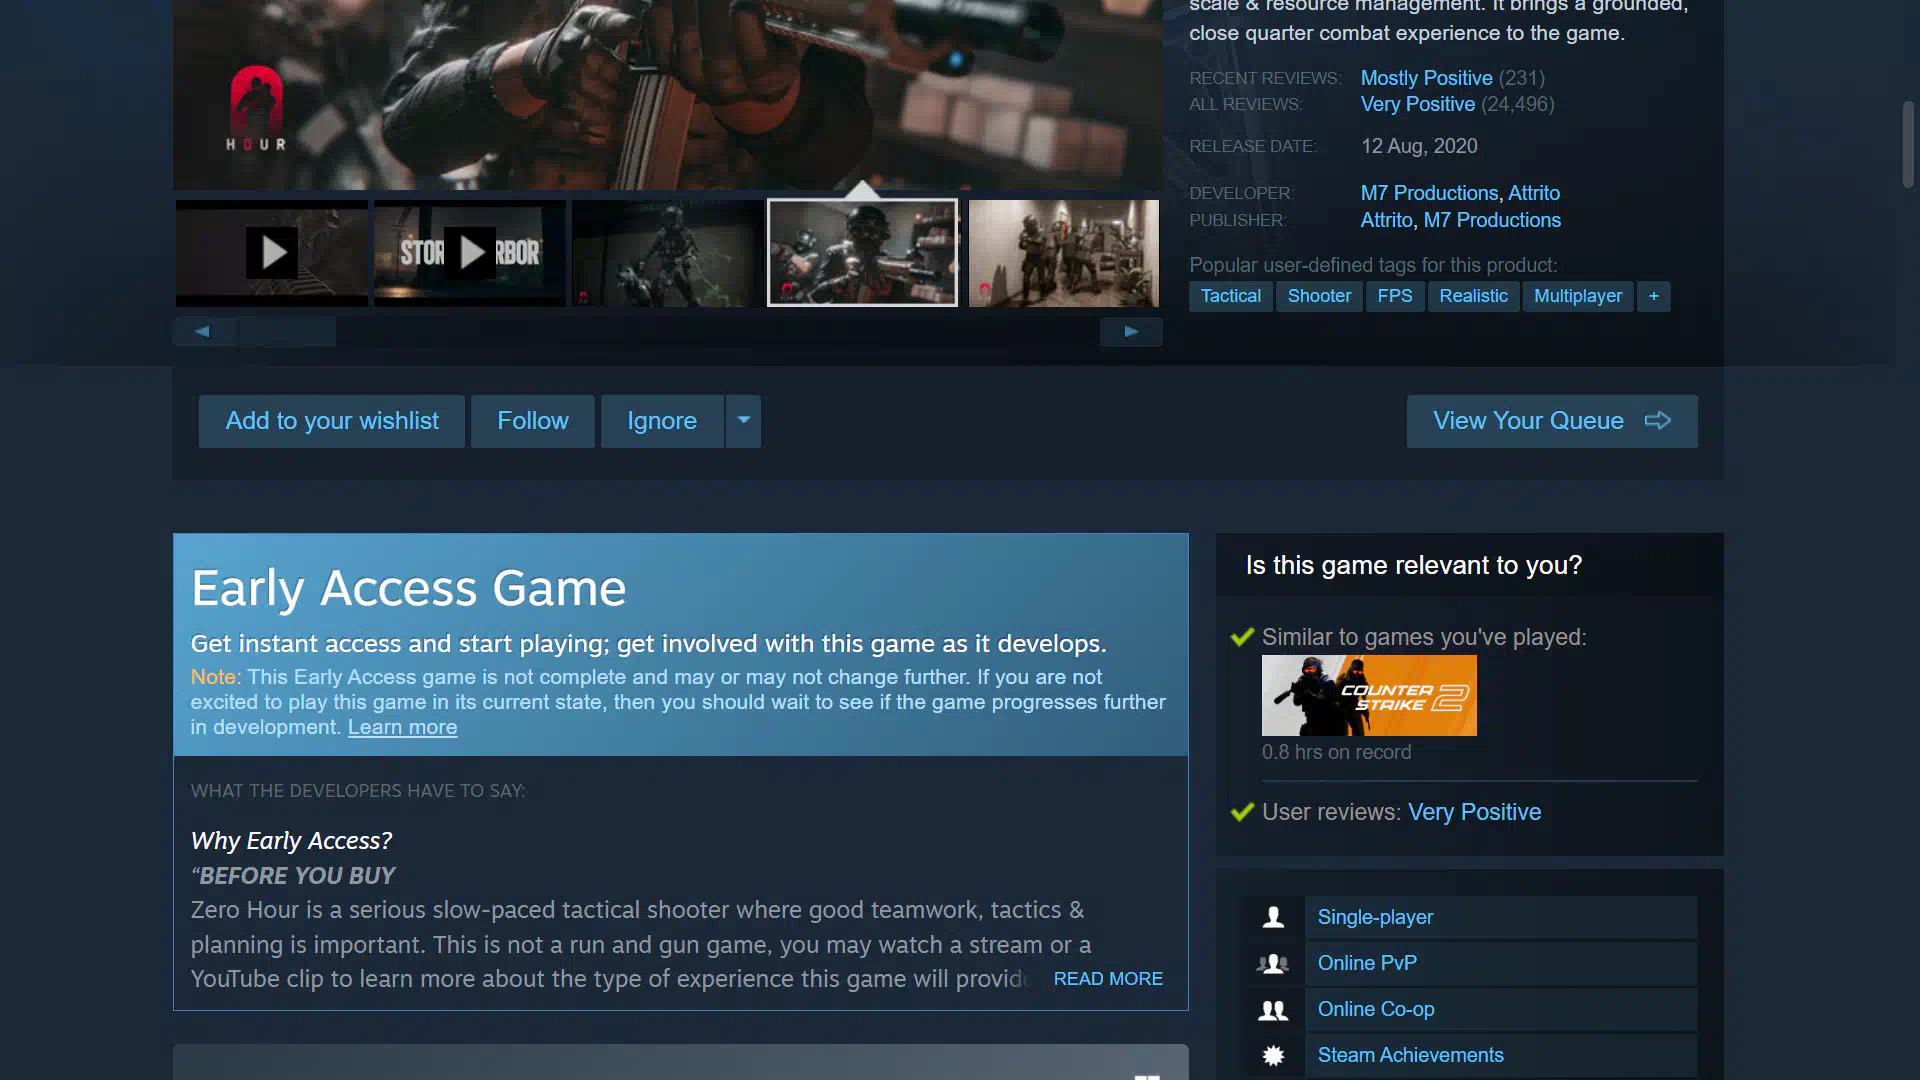1920x1080 pixels.
Task: Click the release date 12 Aug, 2020
Action: pyautogui.click(x=1419, y=146)
